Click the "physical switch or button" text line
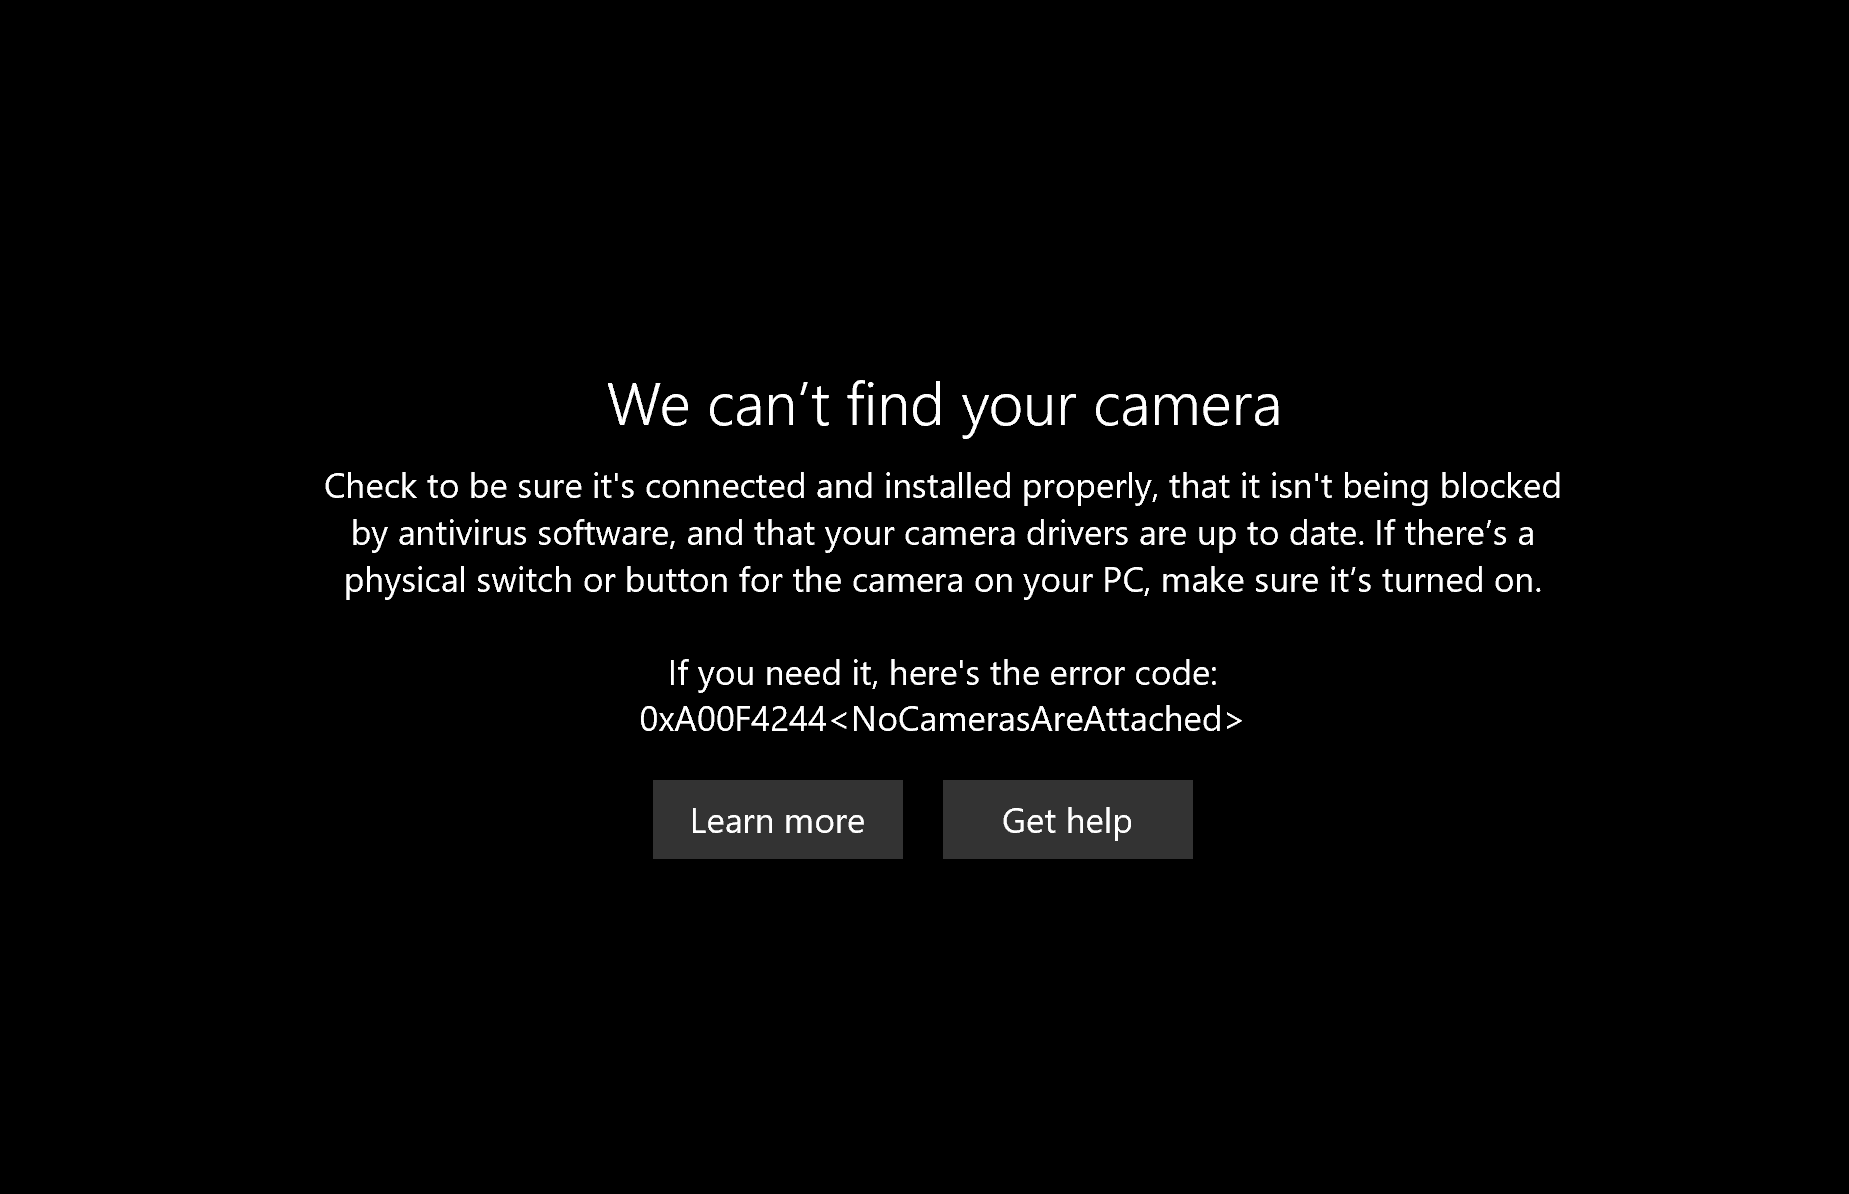 [942, 580]
